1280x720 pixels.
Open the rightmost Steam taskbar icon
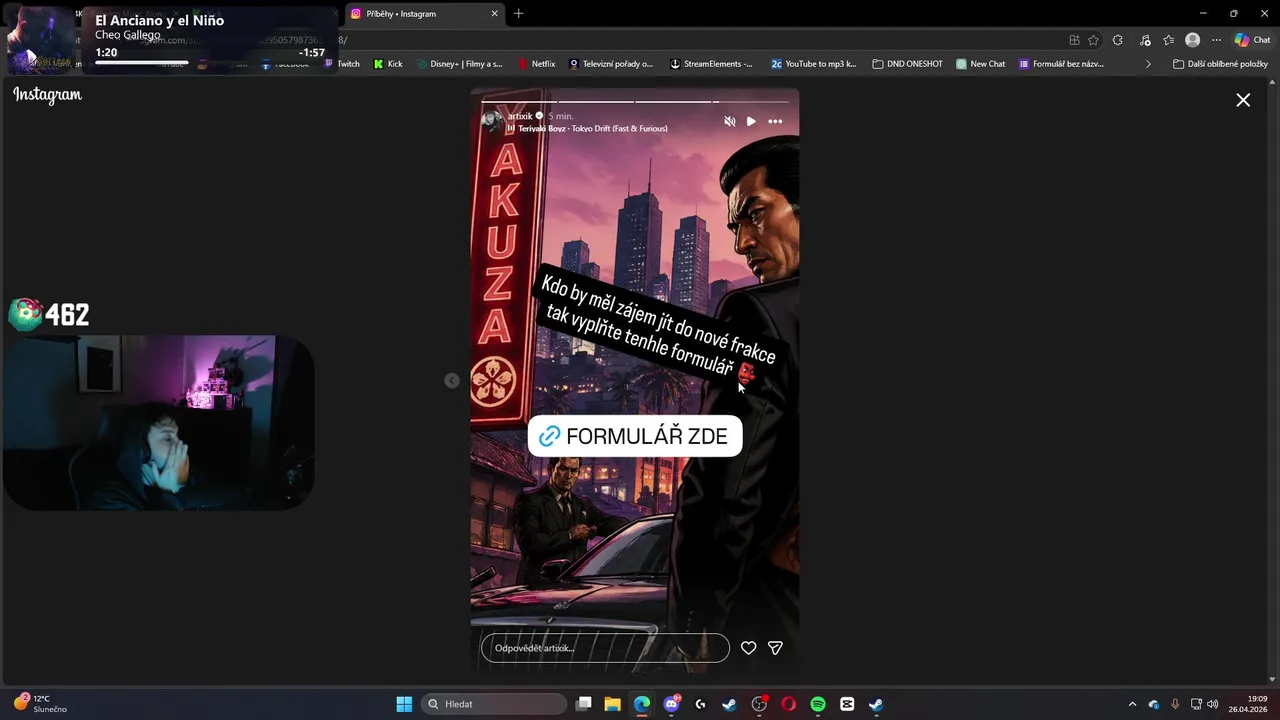[876, 704]
